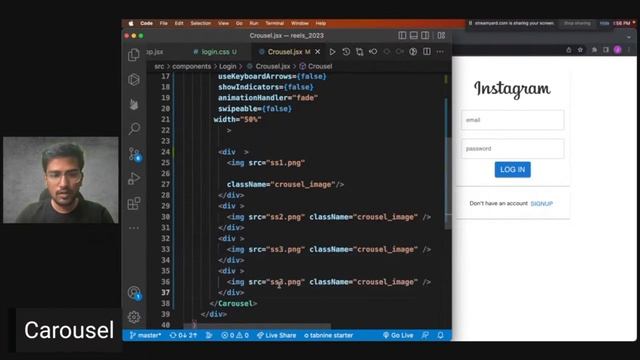The image size is (640, 360).
Task: Hide the screen sharing notification bar
Action: point(604,23)
